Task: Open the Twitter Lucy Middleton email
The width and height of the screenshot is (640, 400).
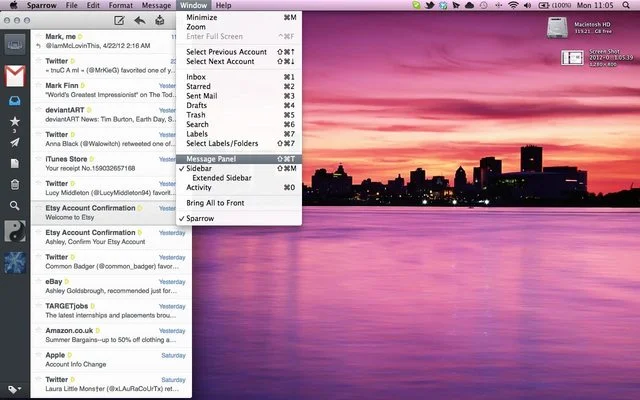Action: (104, 188)
